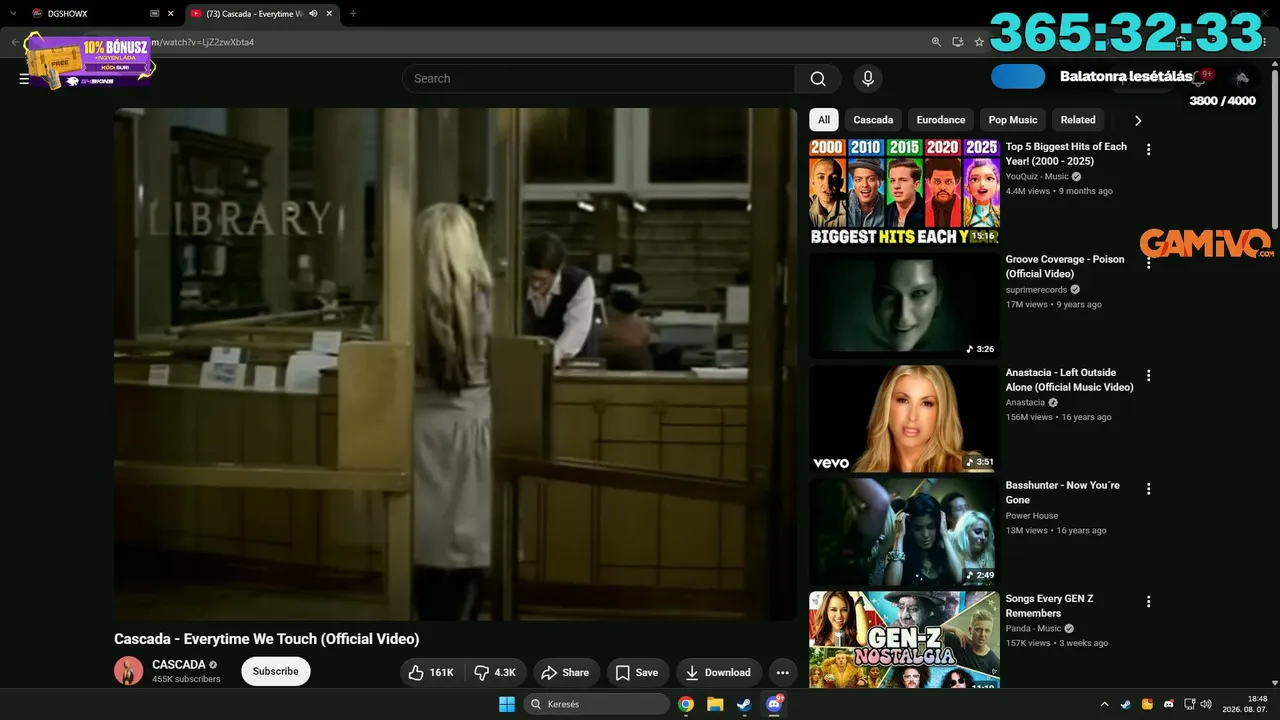
Task: Download the Cascada video
Action: (x=719, y=673)
